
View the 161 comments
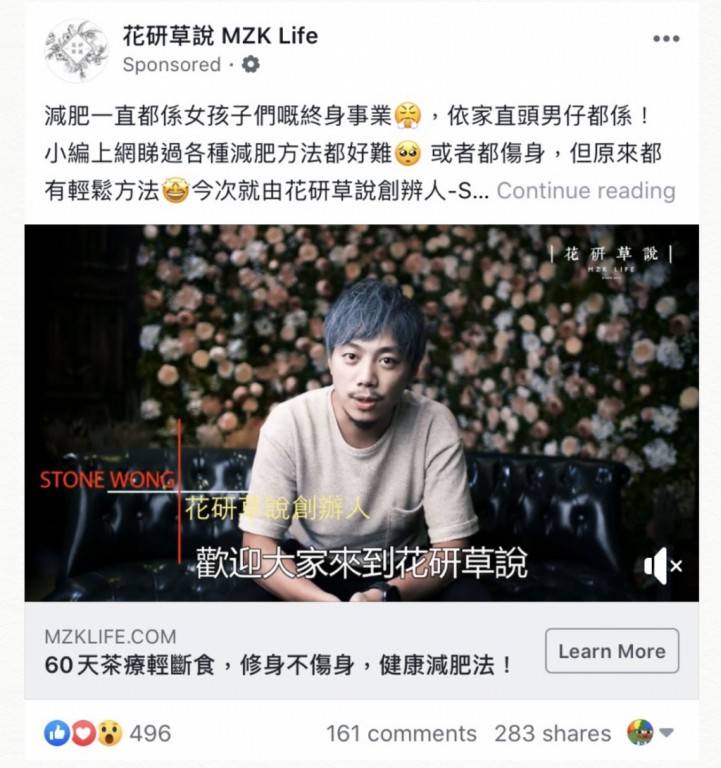click(x=401, y=733)
